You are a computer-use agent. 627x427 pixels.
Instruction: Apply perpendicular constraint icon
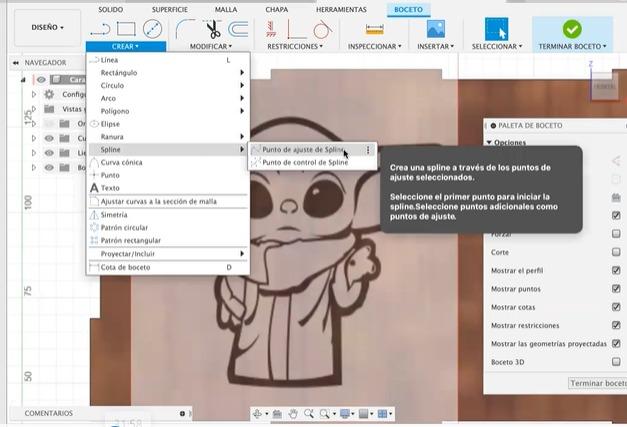pyautogui.click(x=297, y=29)
